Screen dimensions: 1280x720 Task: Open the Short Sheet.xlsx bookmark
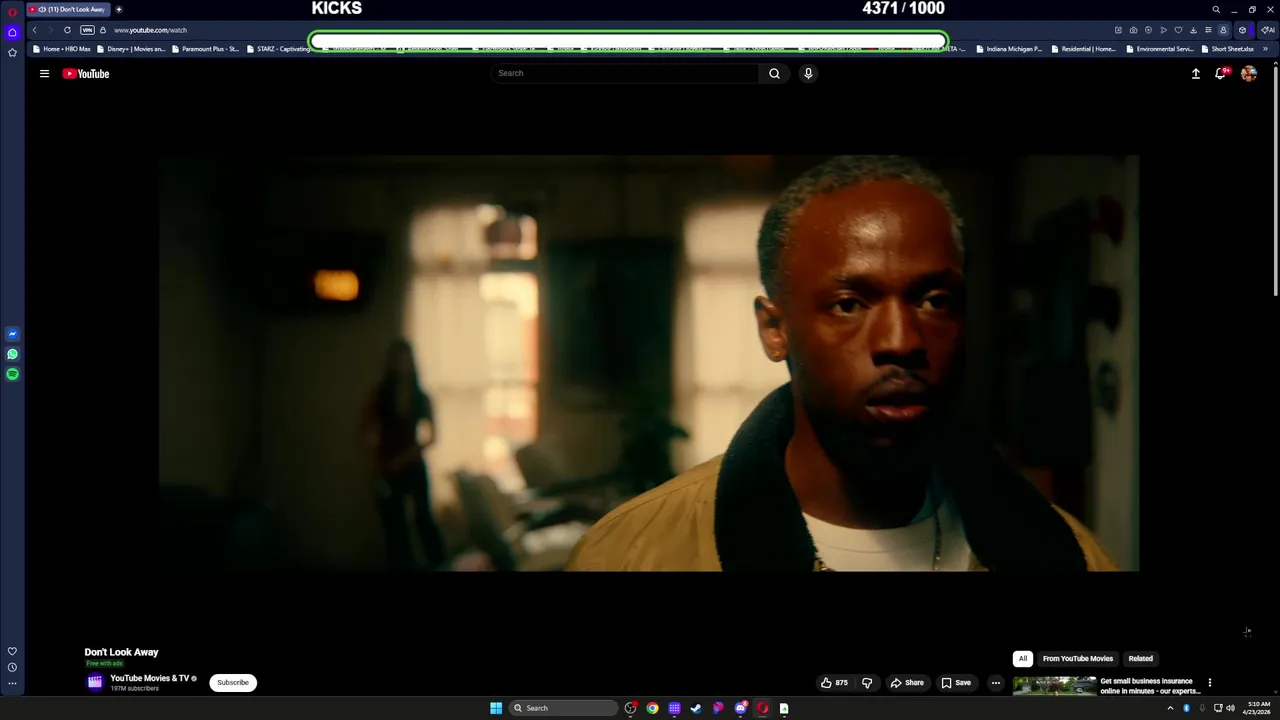(x=1226, y=49)
